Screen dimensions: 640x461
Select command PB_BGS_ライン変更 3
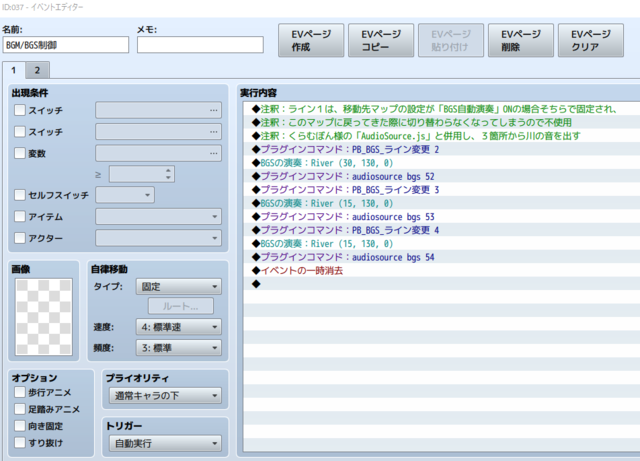(x=442, y=190)
